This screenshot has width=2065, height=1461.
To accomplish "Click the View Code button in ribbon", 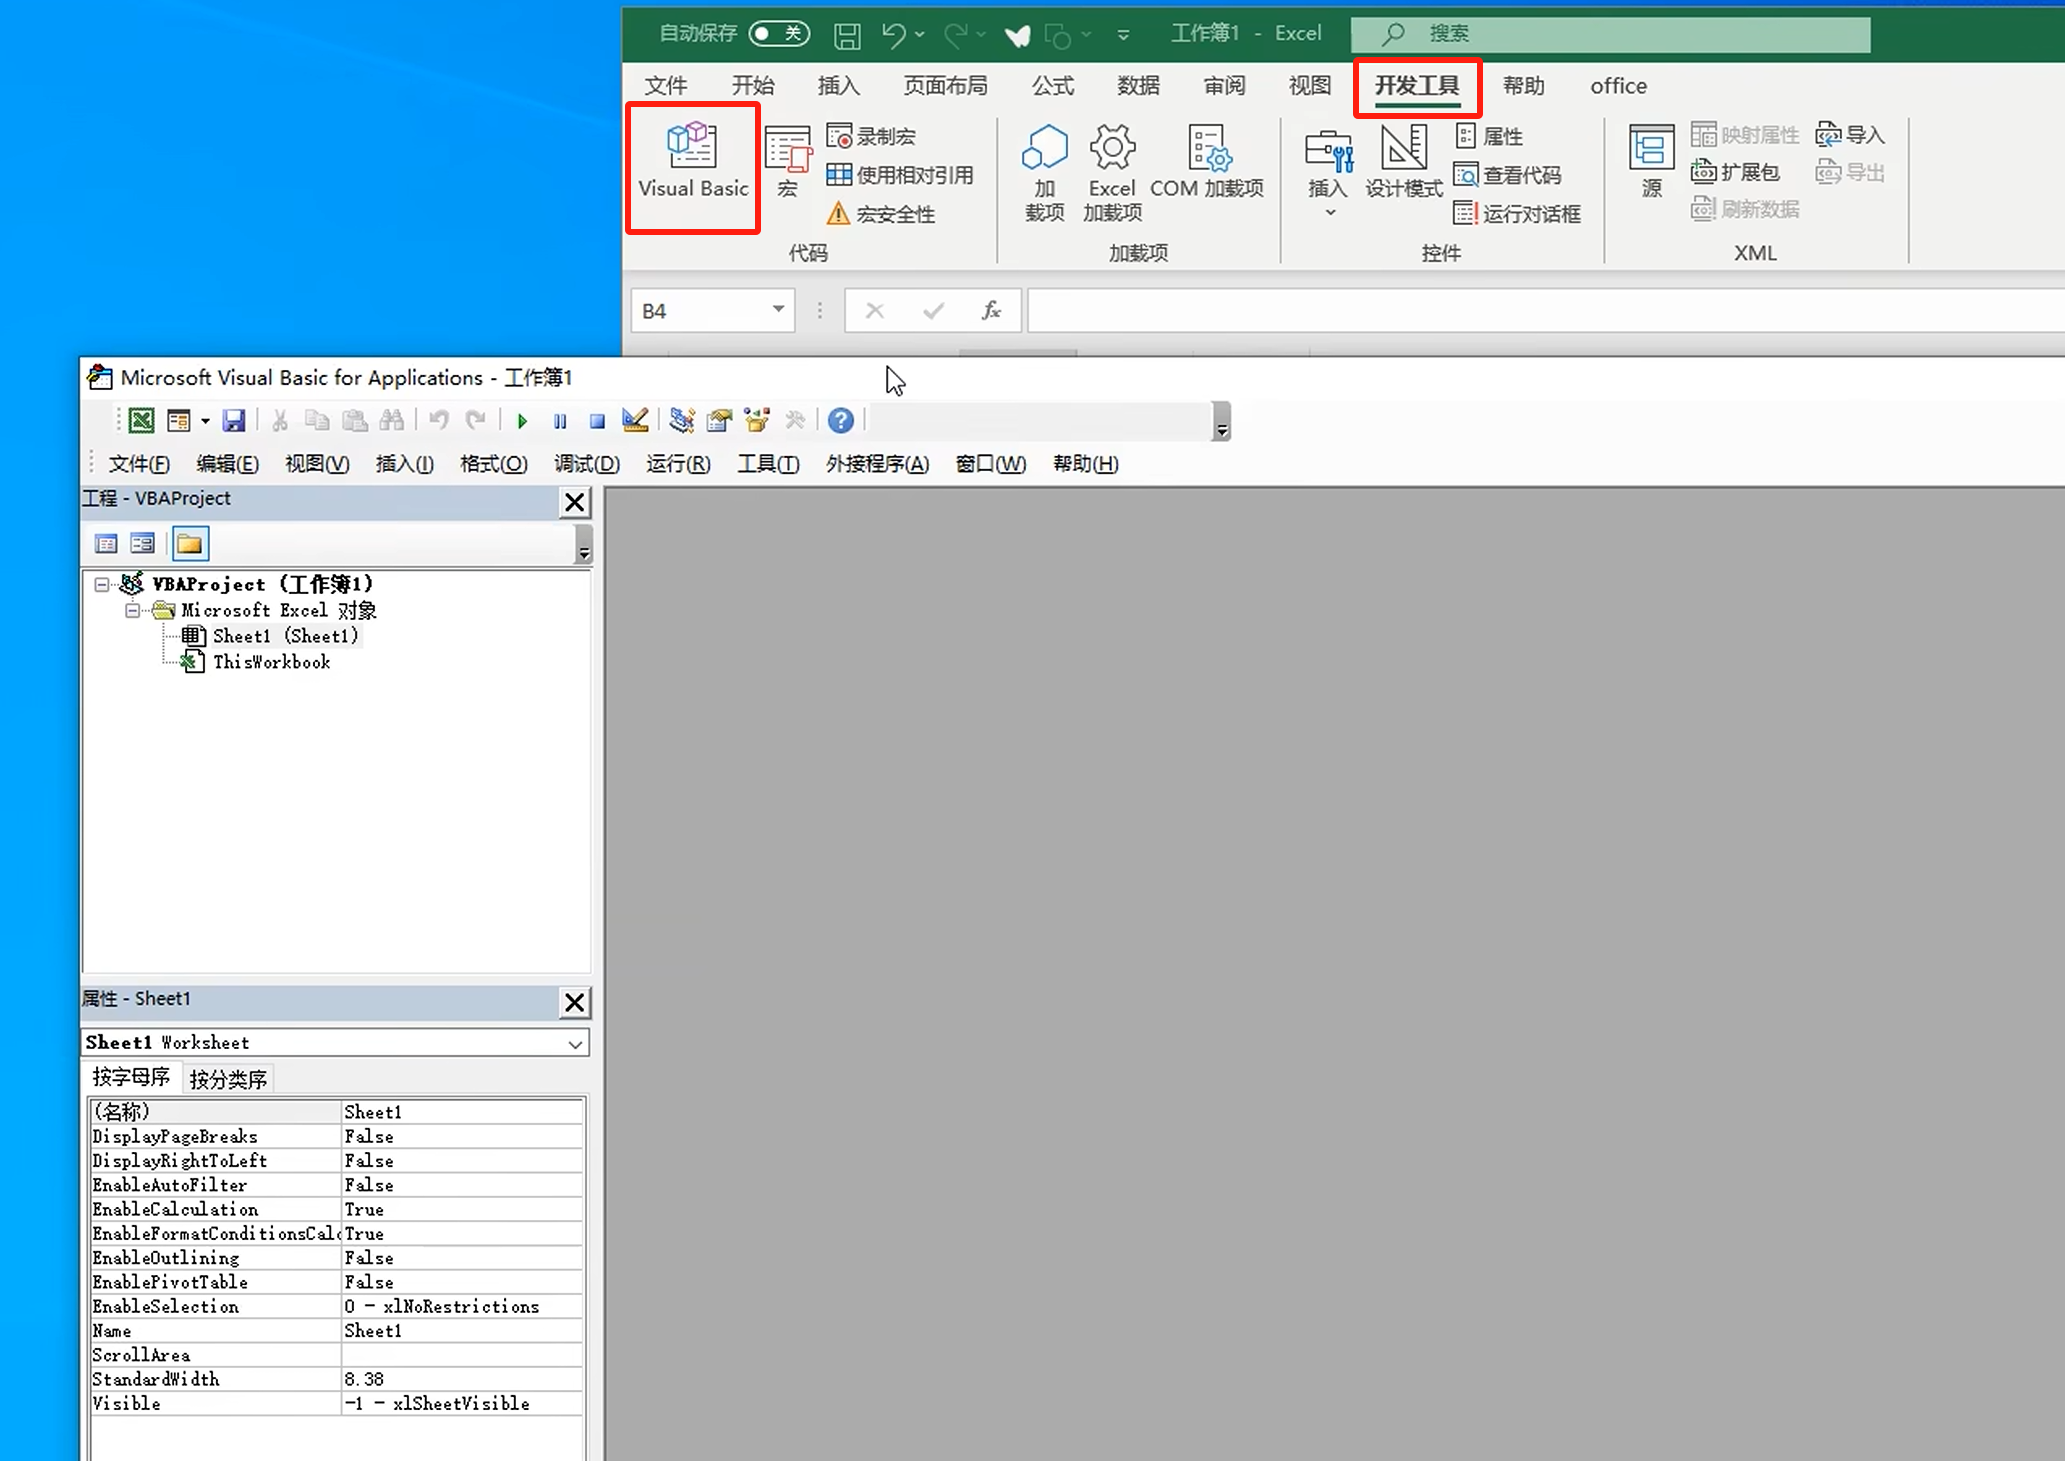I will click(1508, 175).
